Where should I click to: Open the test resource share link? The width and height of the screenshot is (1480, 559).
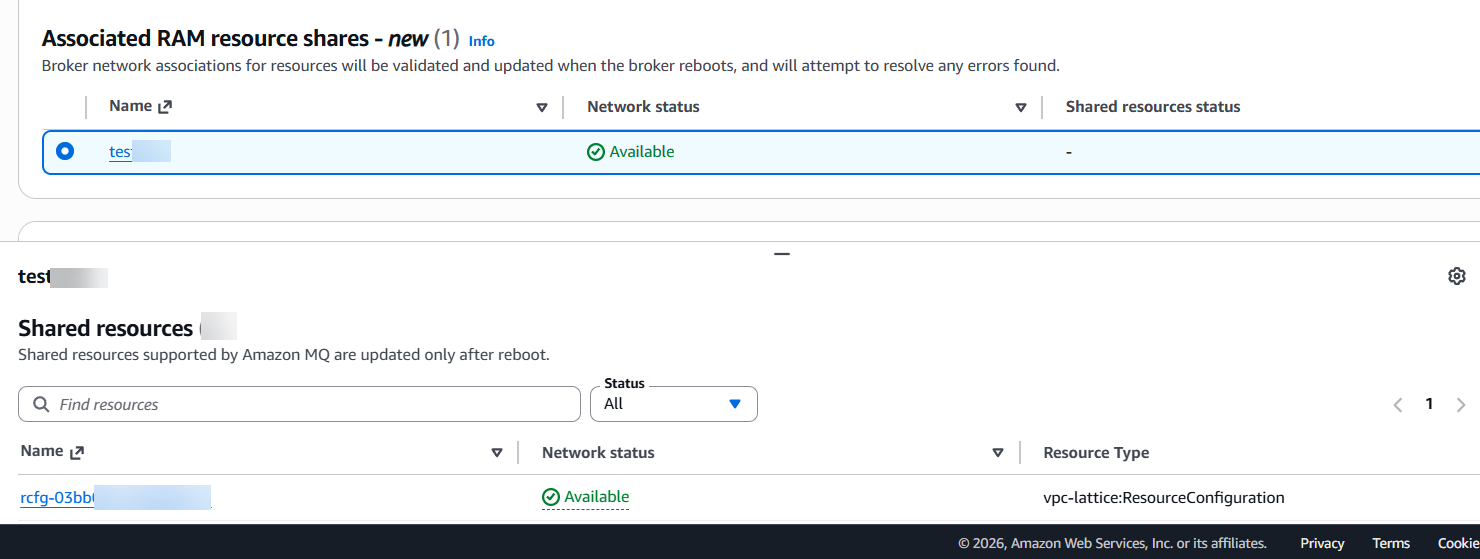pos(139,152)
